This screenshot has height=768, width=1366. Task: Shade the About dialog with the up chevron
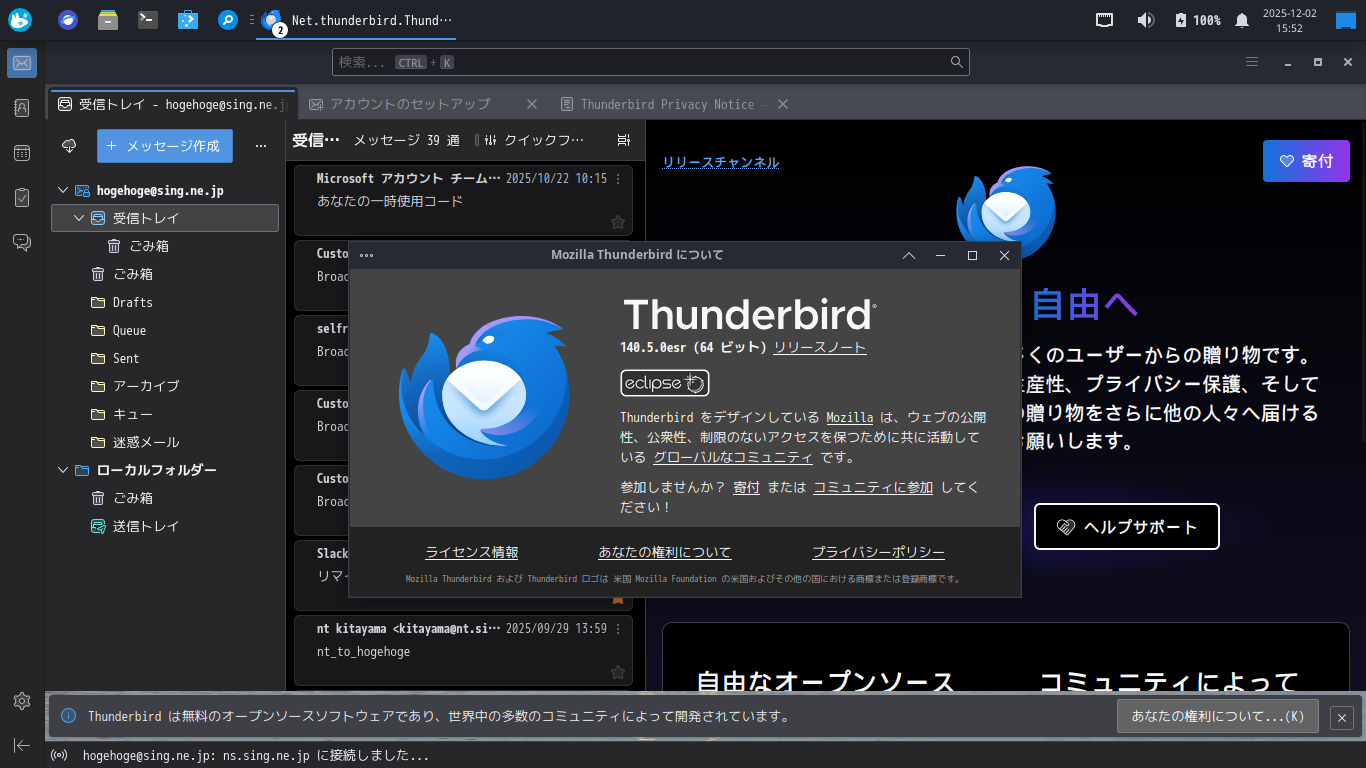tap(909, 255)
